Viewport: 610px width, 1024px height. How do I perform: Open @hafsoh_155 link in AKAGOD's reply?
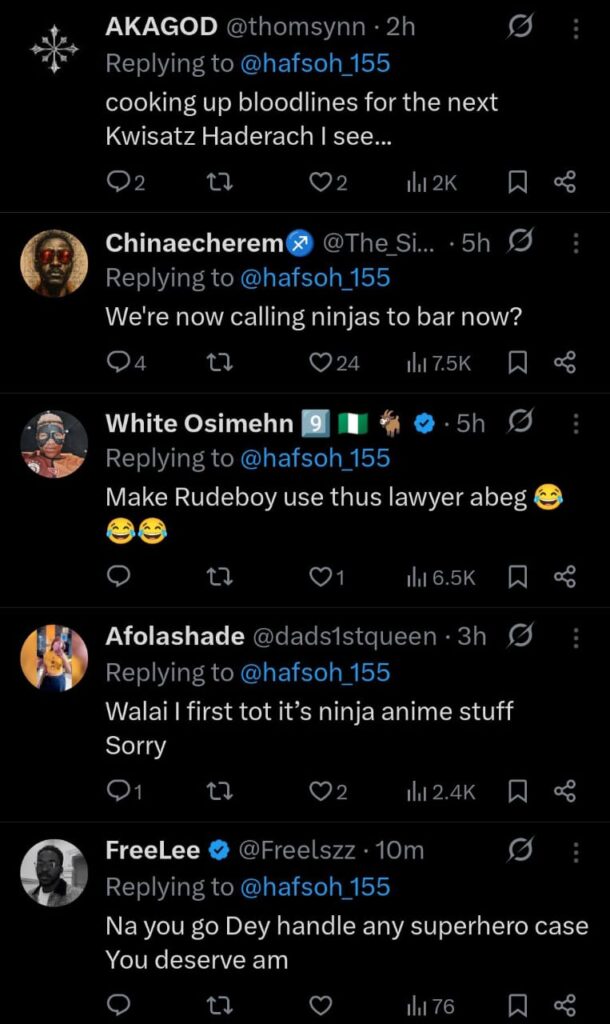(x=316, y=64)
